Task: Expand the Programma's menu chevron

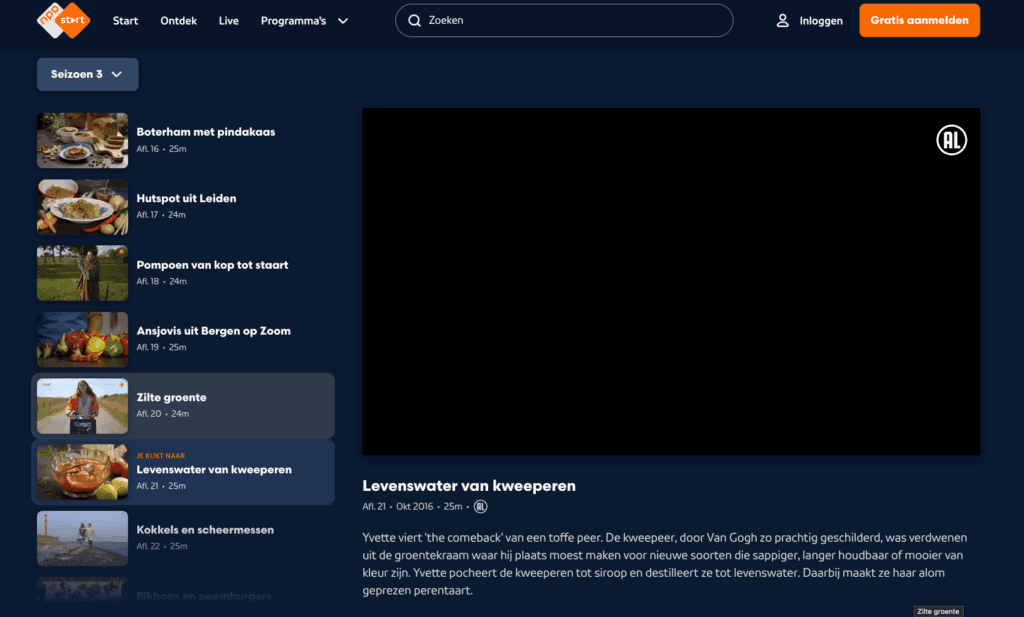Action: coord(343,21)
